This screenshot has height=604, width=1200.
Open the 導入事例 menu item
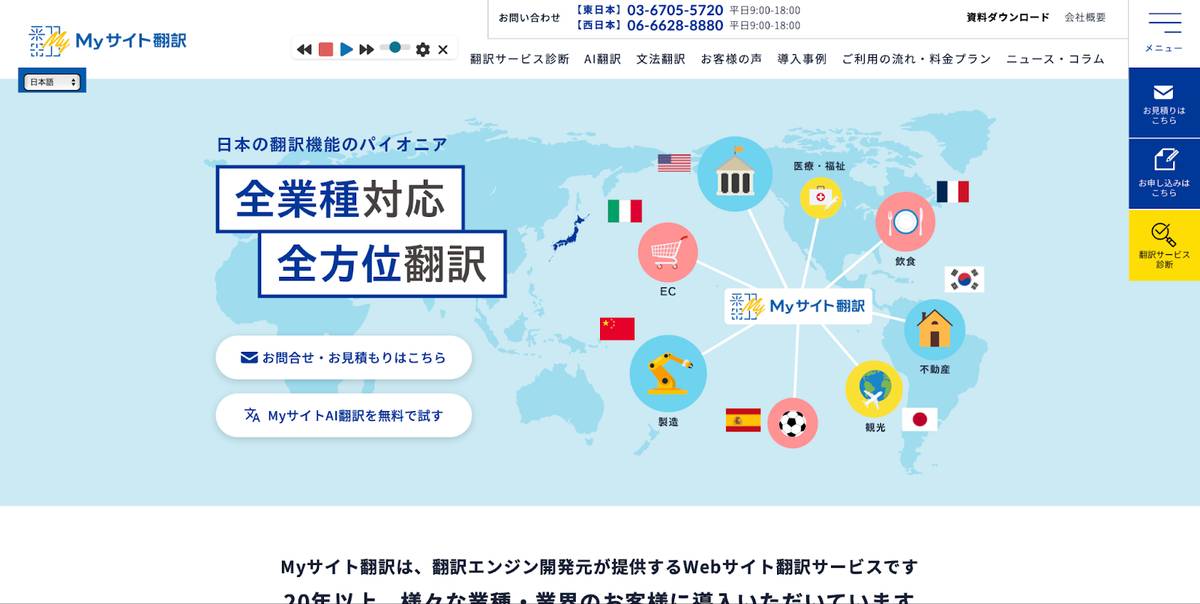pyautogui.click(x=801, y=59)
